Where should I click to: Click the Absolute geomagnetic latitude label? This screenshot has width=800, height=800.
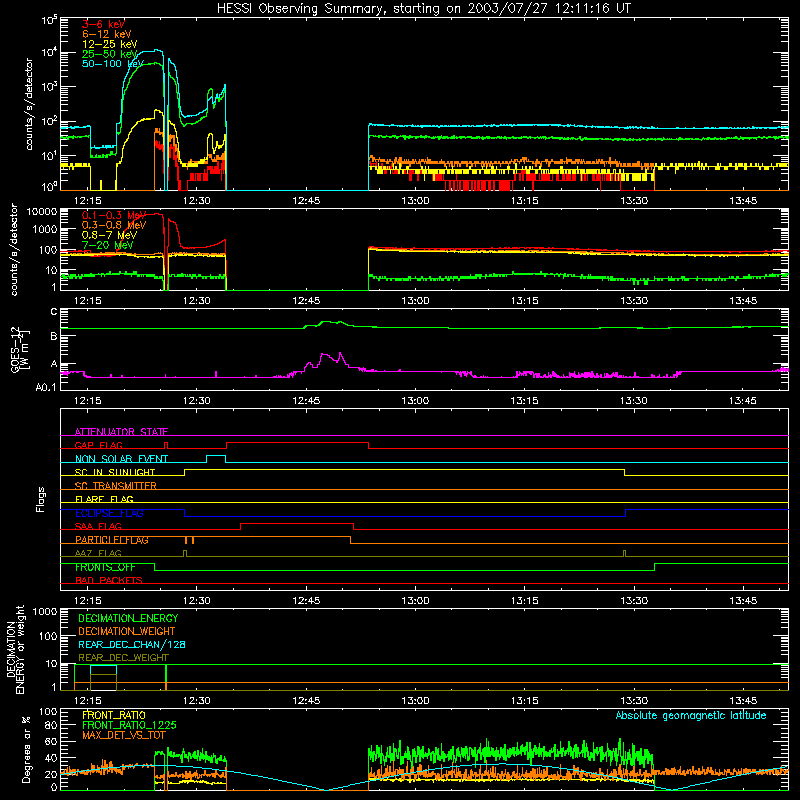pos(691,716)
